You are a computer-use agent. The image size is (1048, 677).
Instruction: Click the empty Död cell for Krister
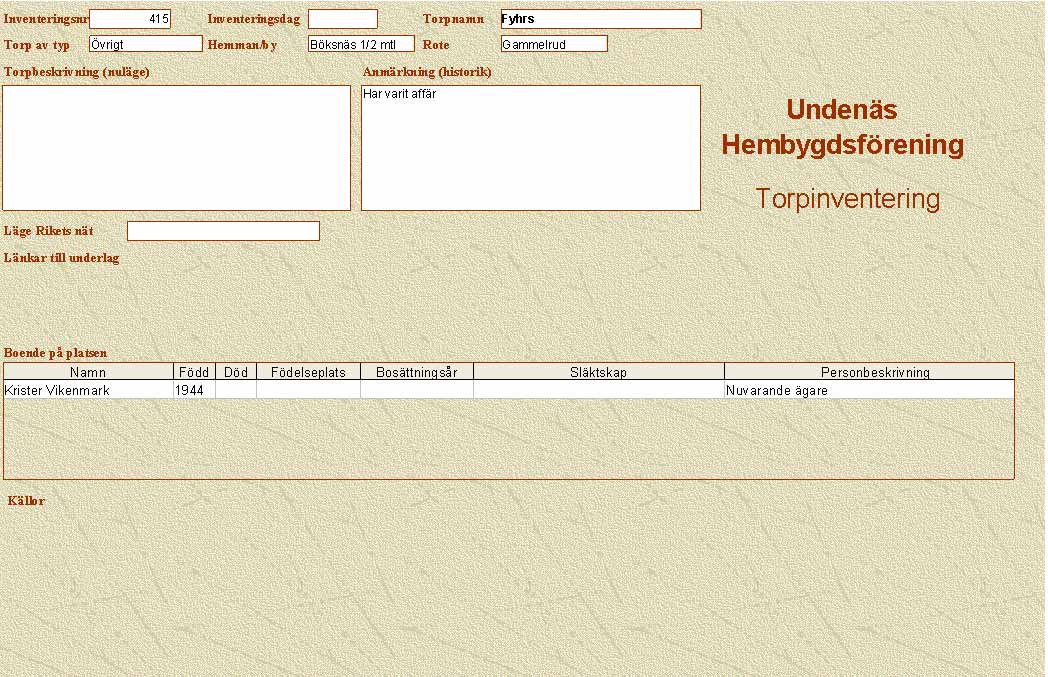[236, 390]
